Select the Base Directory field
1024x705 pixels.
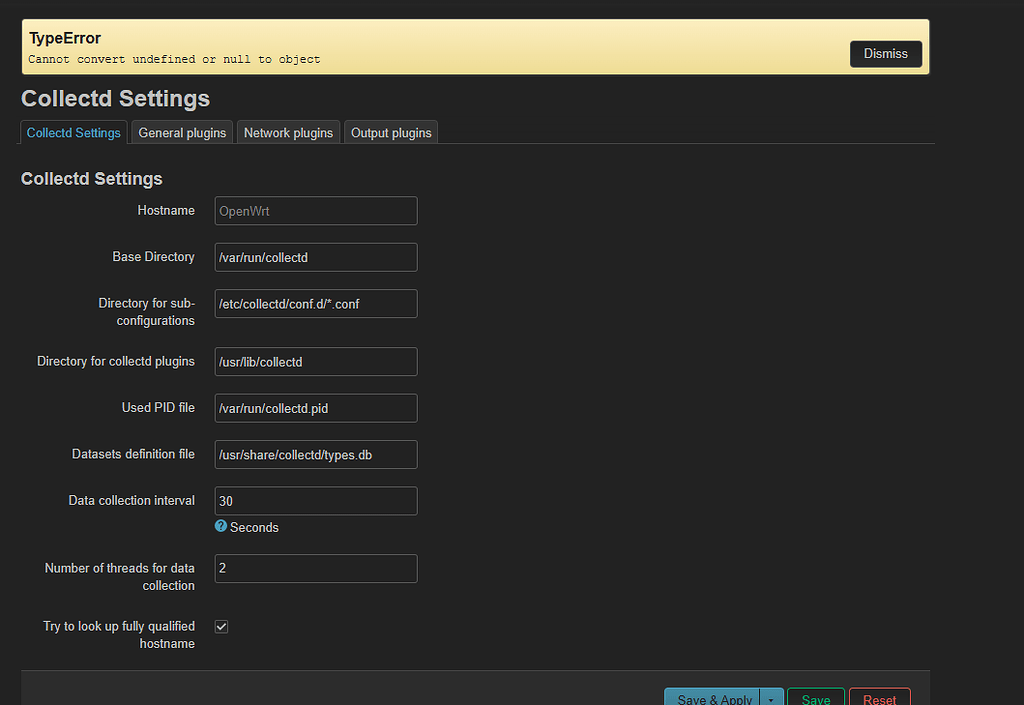(x=315, y=257)
